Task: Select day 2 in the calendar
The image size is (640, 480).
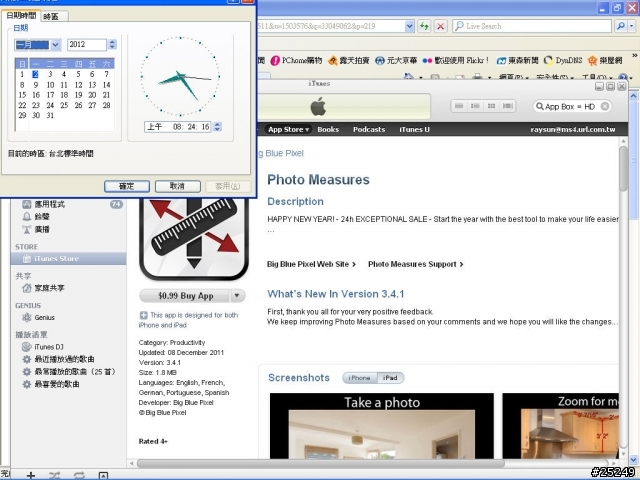Action: (x=36, y=74)
